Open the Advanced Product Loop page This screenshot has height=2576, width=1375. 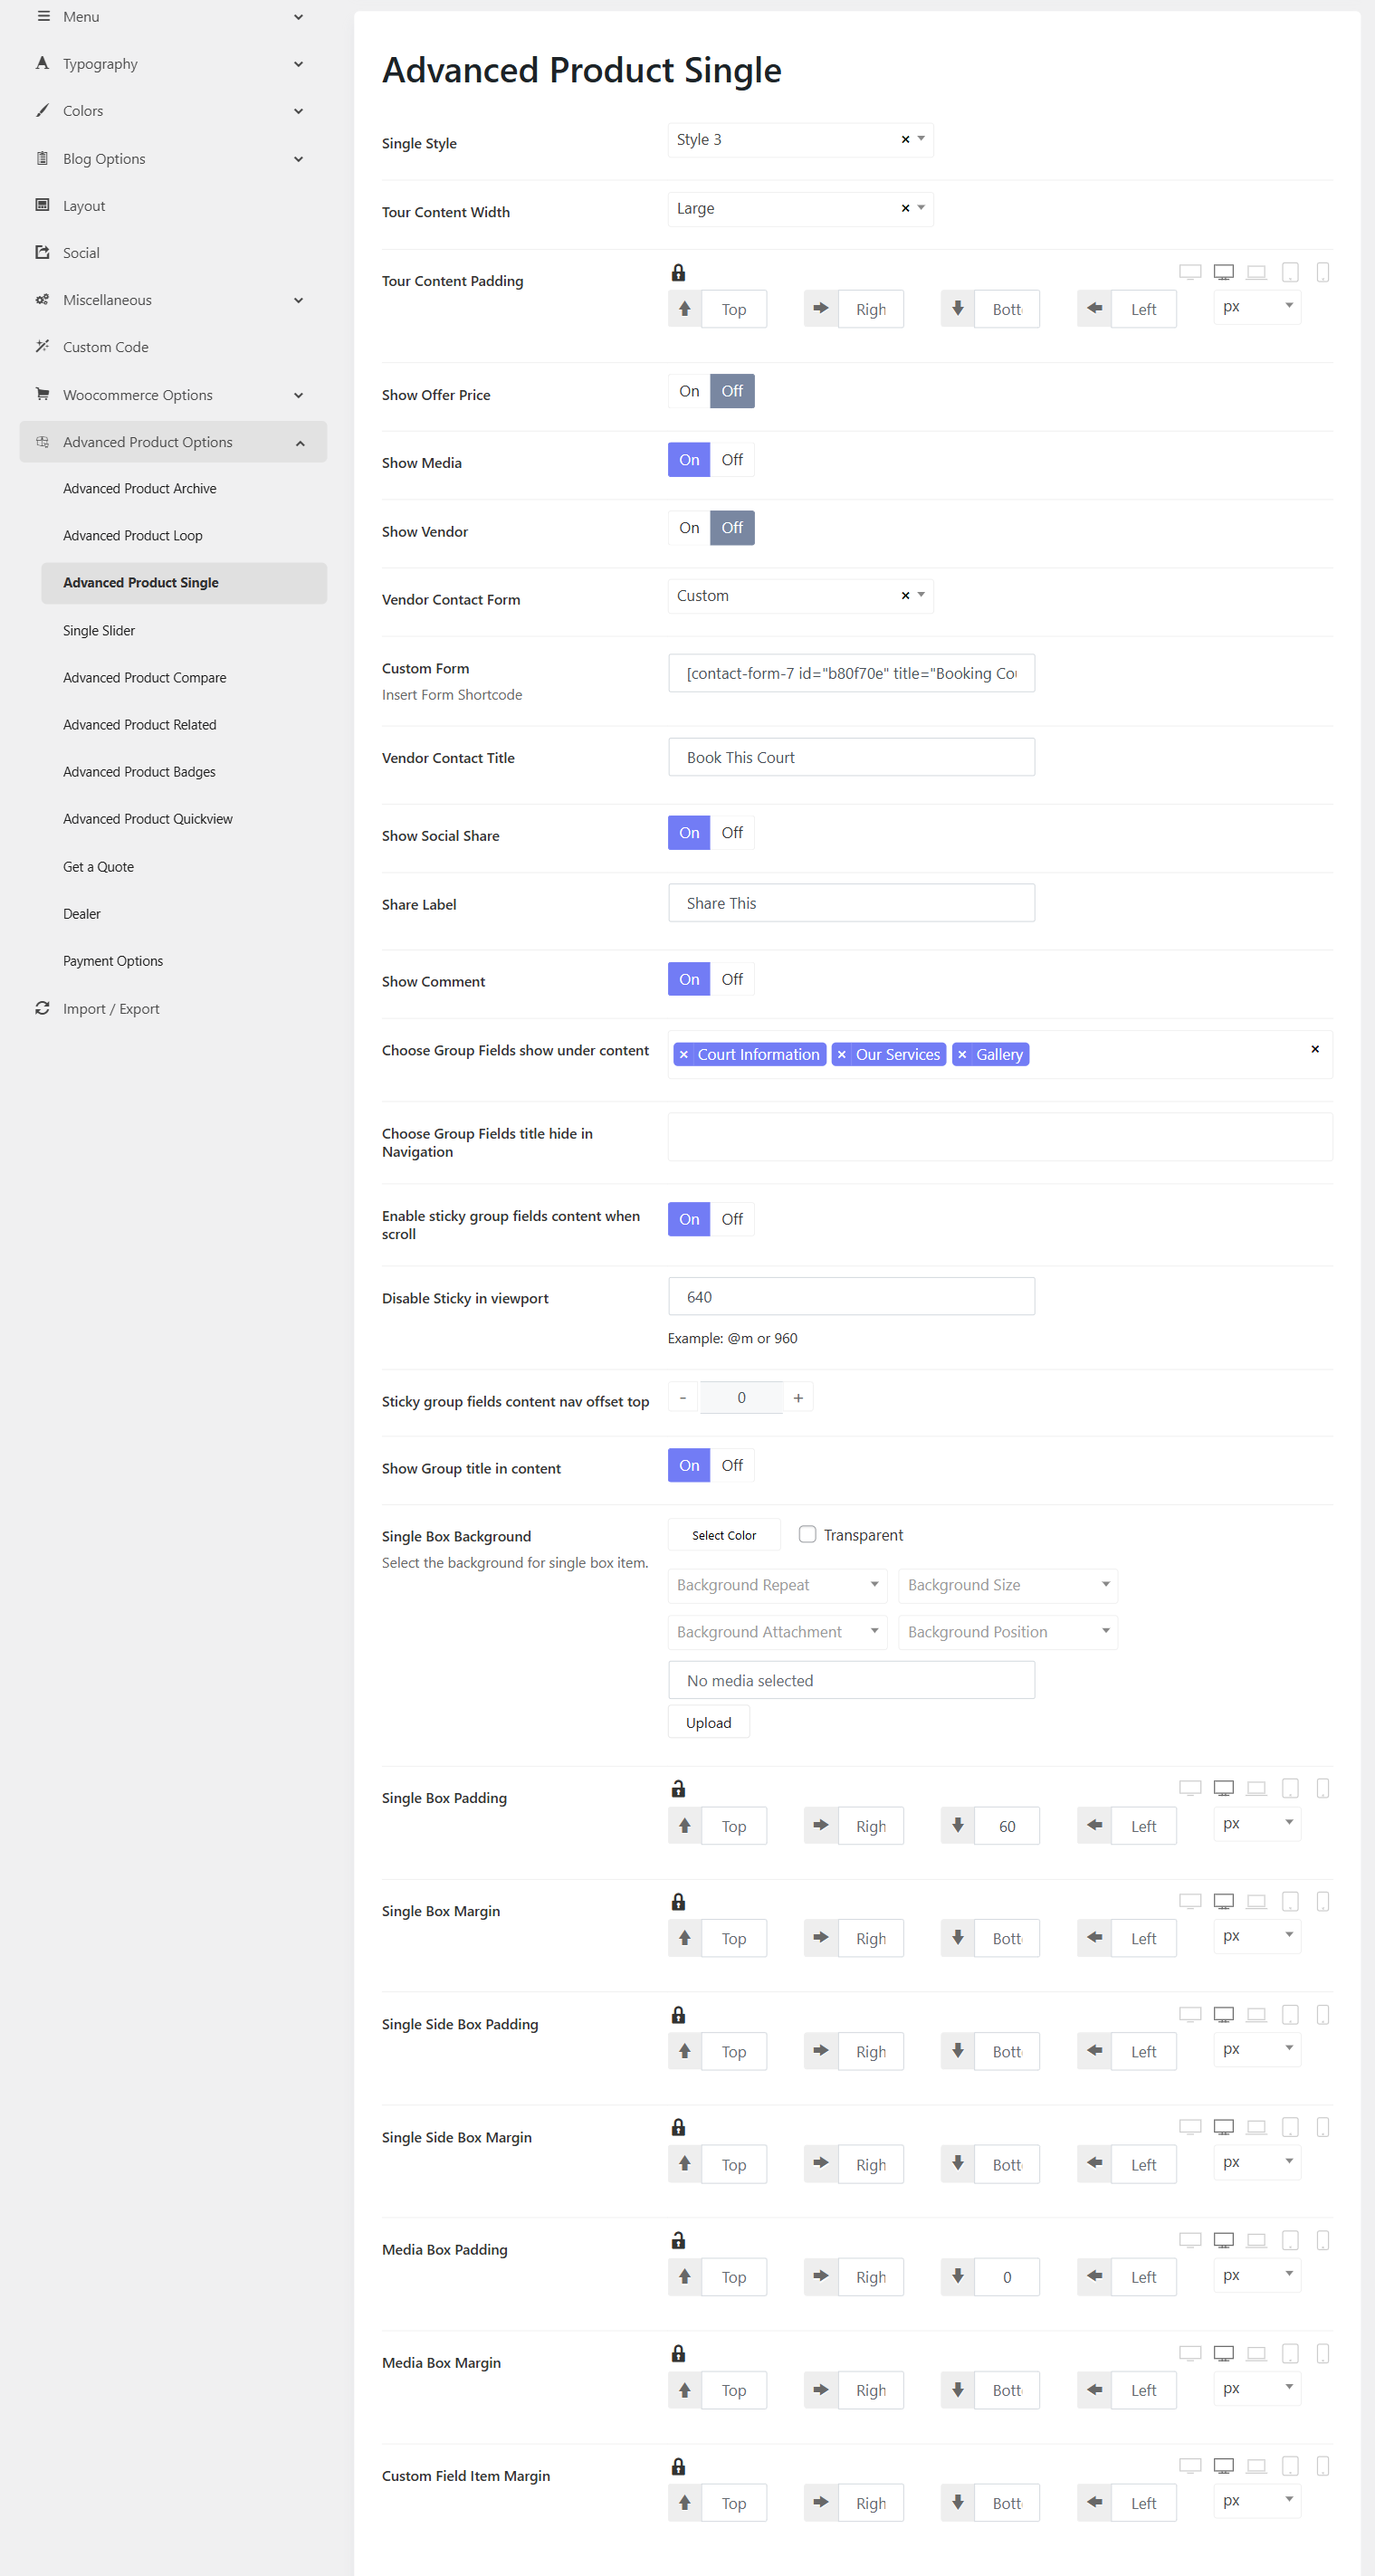pyautogui.click(x=132, y=536)
